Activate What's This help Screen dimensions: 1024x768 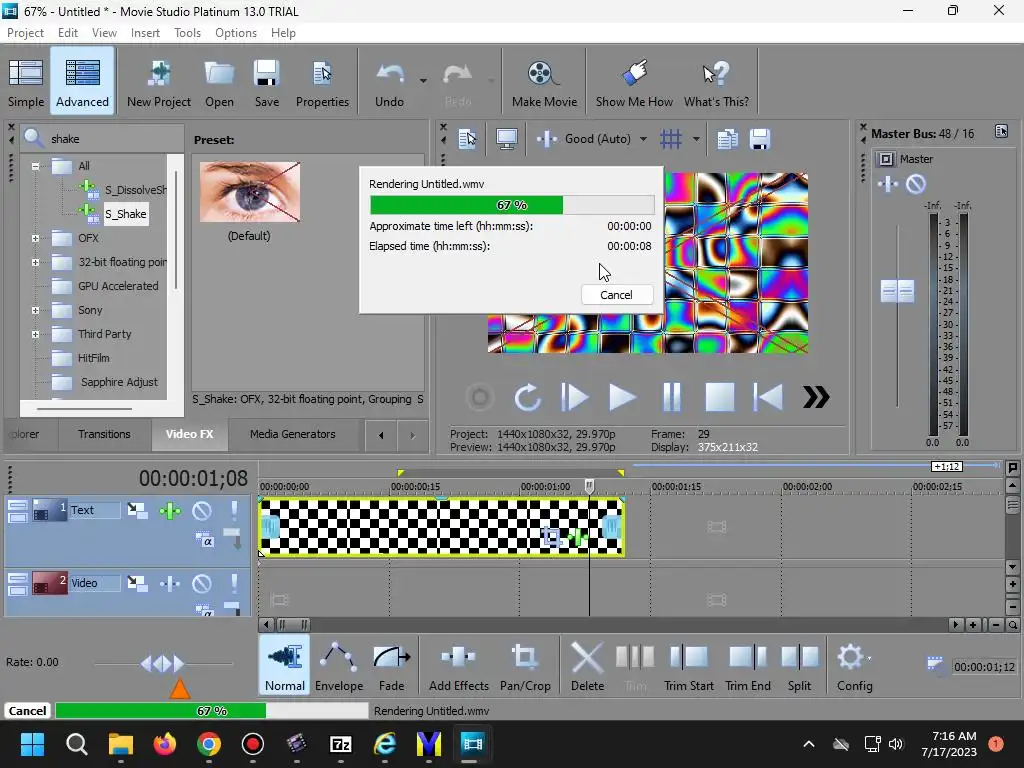[716, 82]
